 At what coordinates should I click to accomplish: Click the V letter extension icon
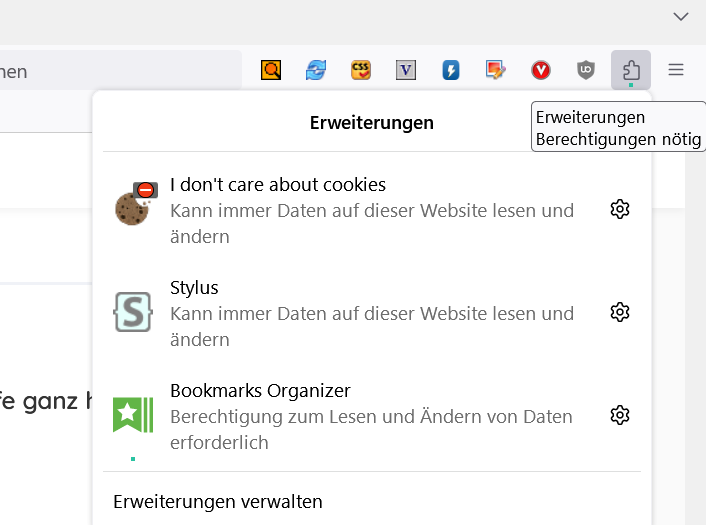coord(406,70)
